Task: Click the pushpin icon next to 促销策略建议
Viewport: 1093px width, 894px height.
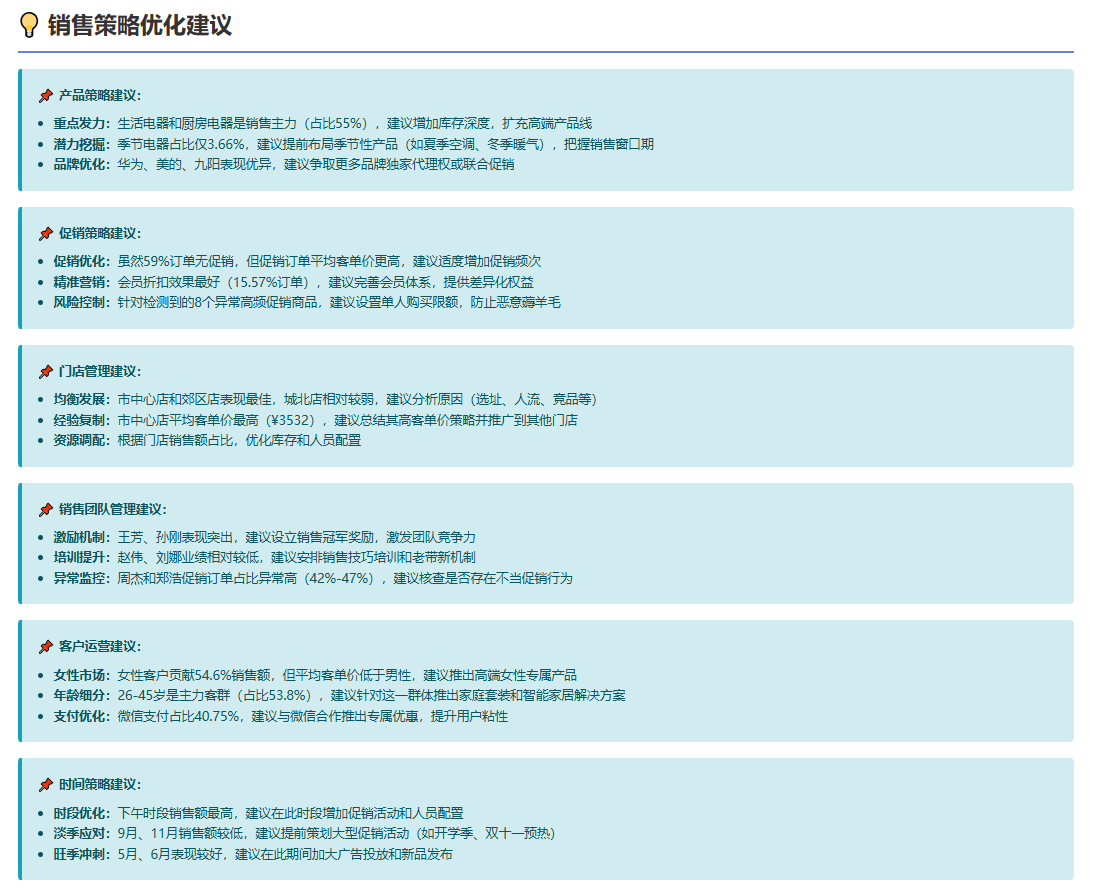Action: (45, 234)
